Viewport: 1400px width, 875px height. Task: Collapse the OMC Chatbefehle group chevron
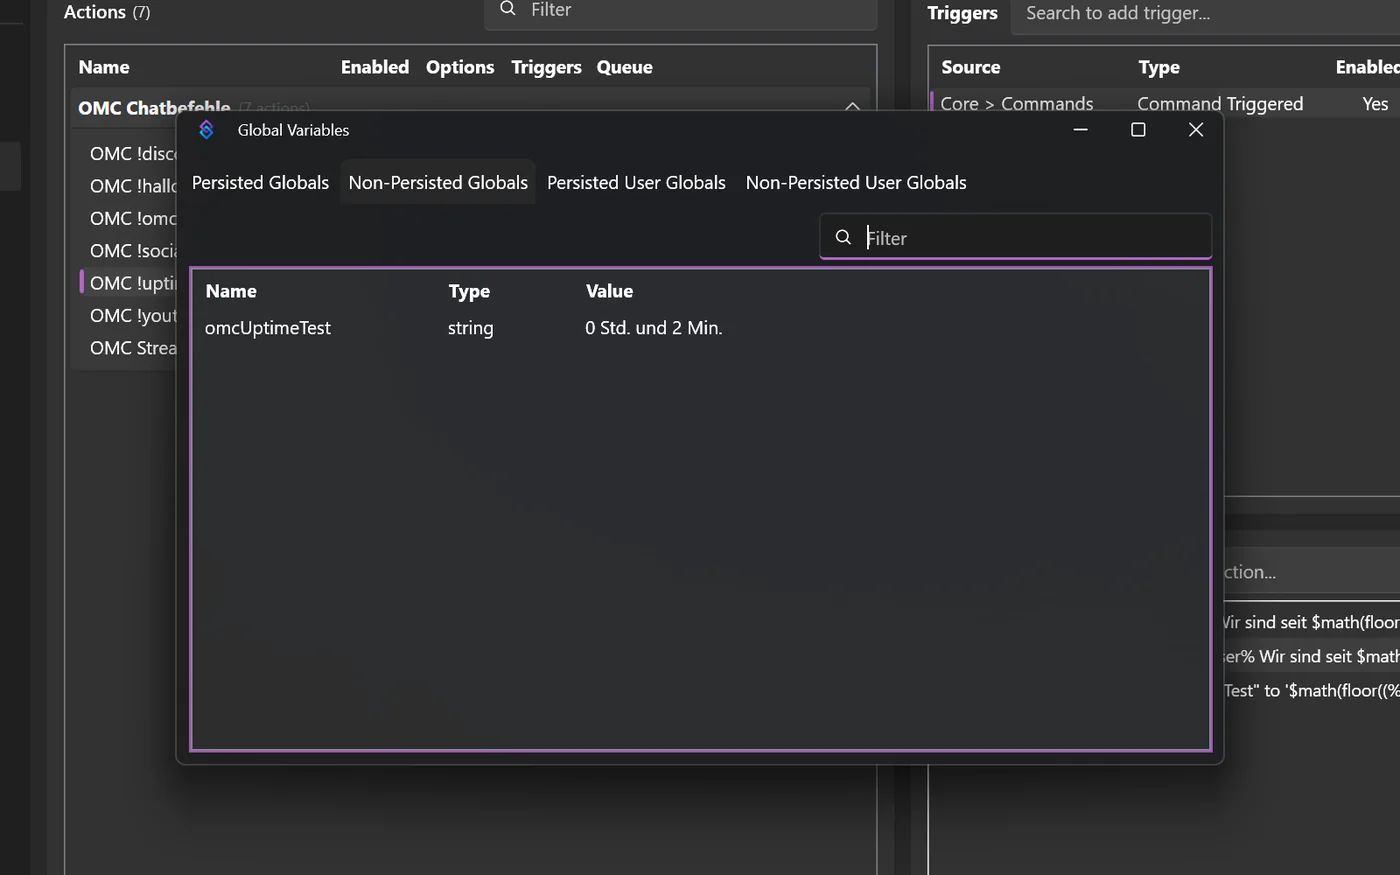pyautogui.click(x=852, y=106)
